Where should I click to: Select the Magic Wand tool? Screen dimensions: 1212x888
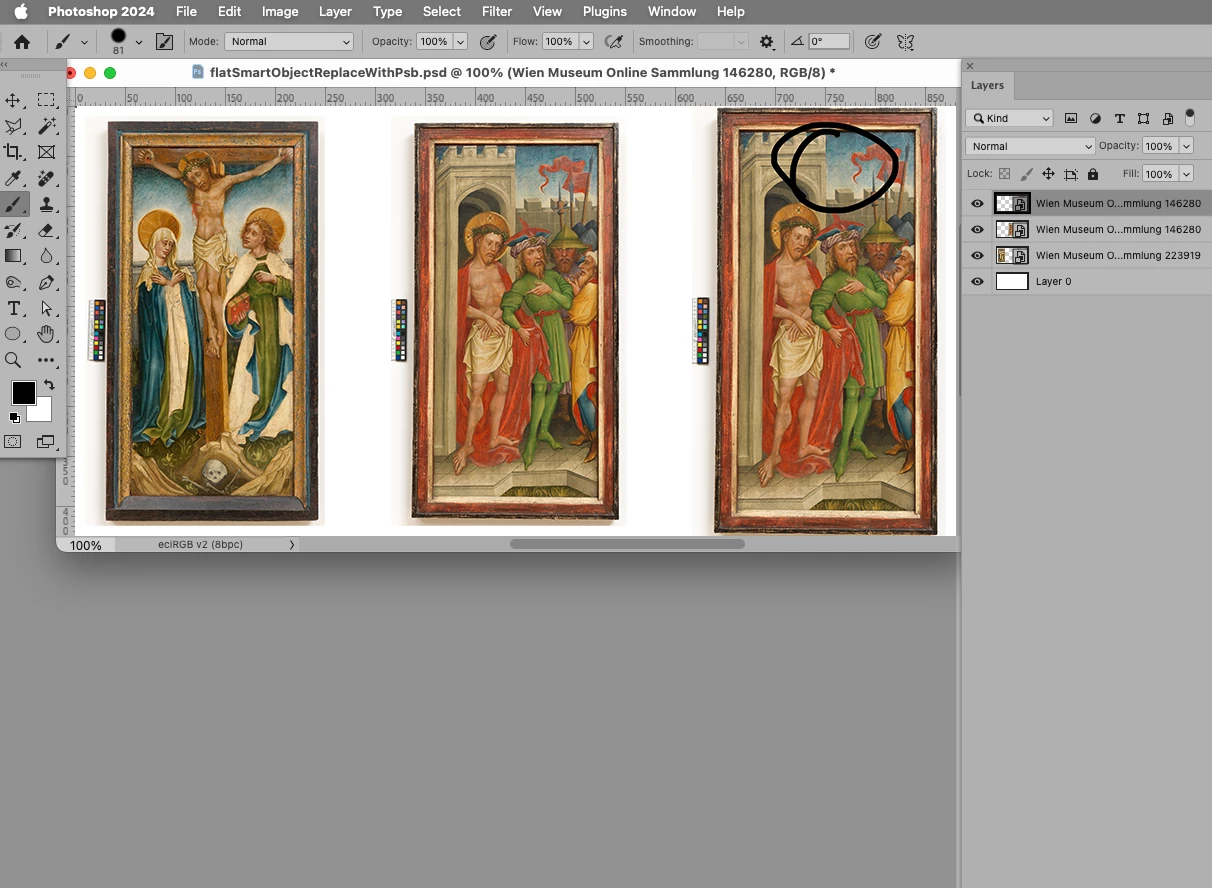[x=46, y=126]
